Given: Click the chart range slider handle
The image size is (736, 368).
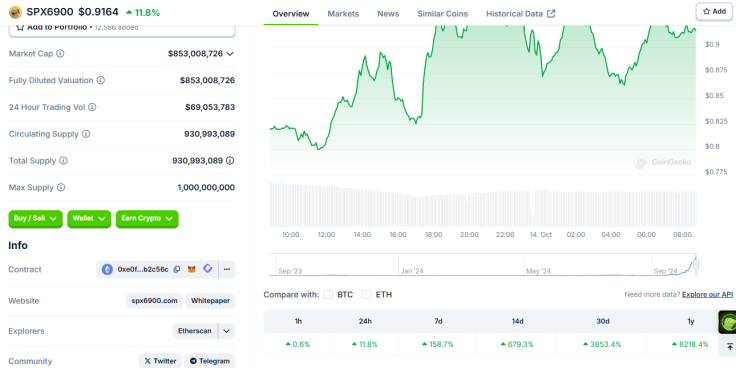Looking at the screenshot, I should 696,264.
